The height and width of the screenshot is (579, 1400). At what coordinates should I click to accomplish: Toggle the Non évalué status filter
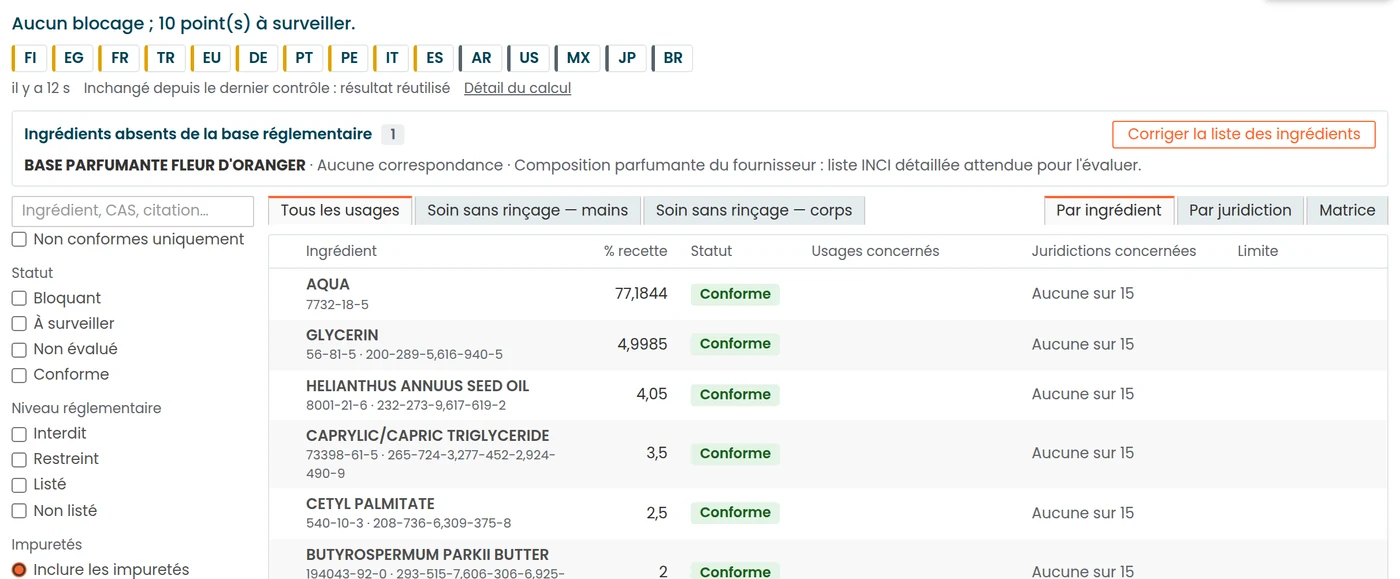(x=19, y=349)
